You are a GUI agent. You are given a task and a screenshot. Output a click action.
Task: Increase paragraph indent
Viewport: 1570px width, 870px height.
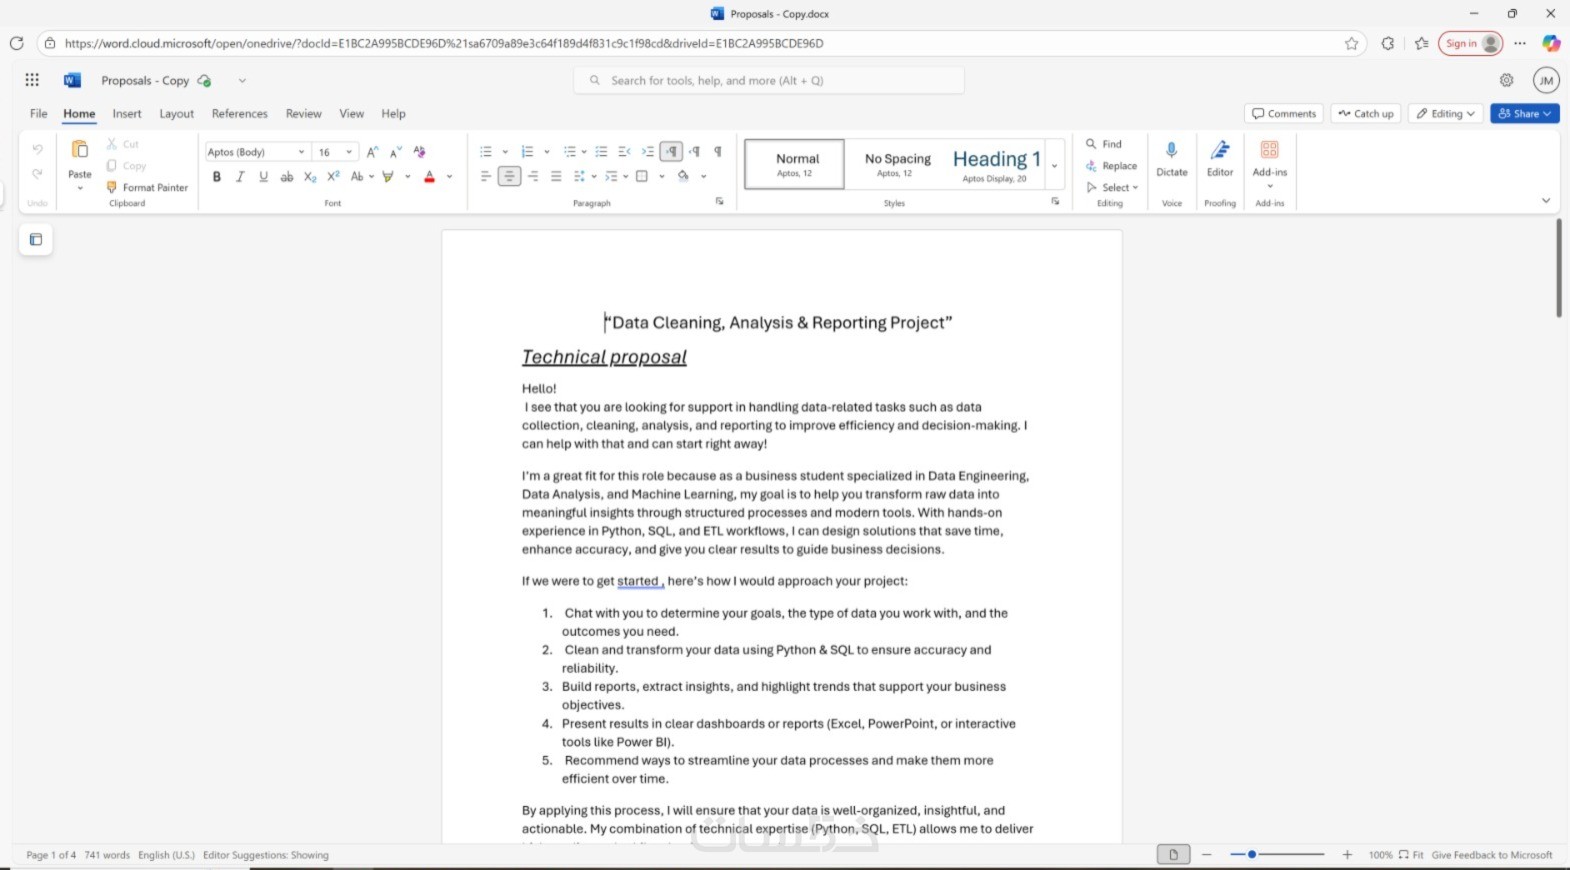click(648, 152)
